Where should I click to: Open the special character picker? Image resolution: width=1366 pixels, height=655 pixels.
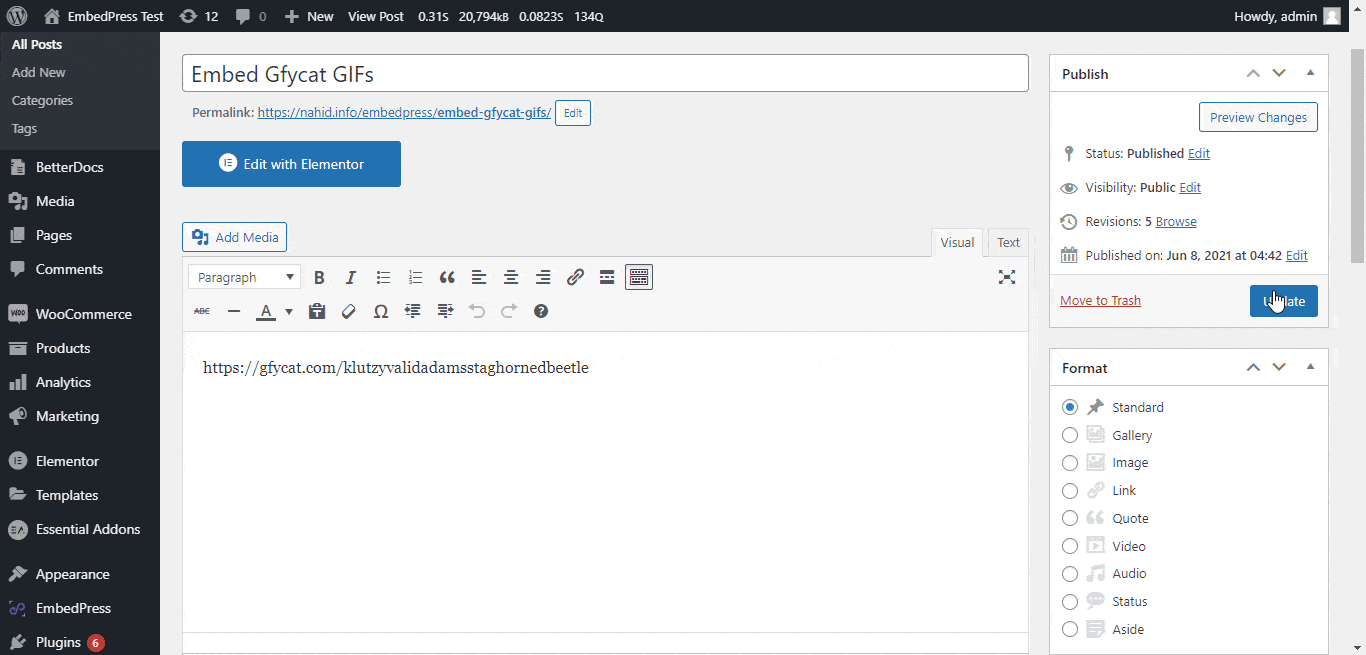[x=381, y=311]
